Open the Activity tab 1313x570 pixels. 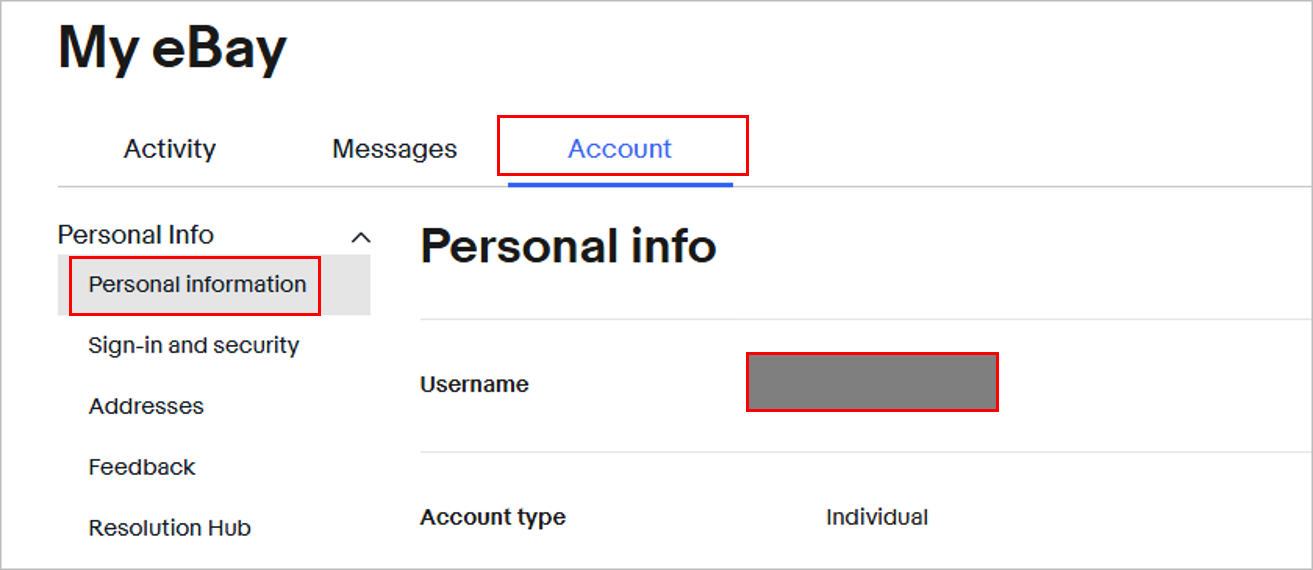[x=170, y=149]
